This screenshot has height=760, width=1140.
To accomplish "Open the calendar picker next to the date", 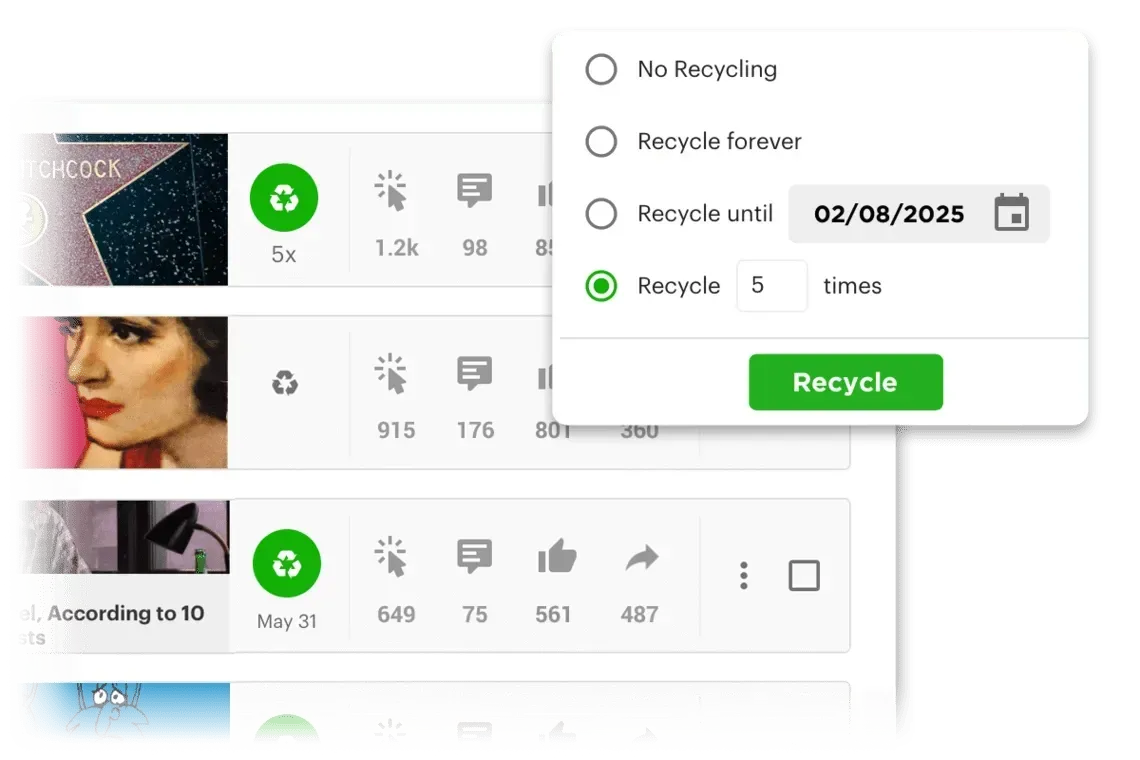I will [1011, 213].
